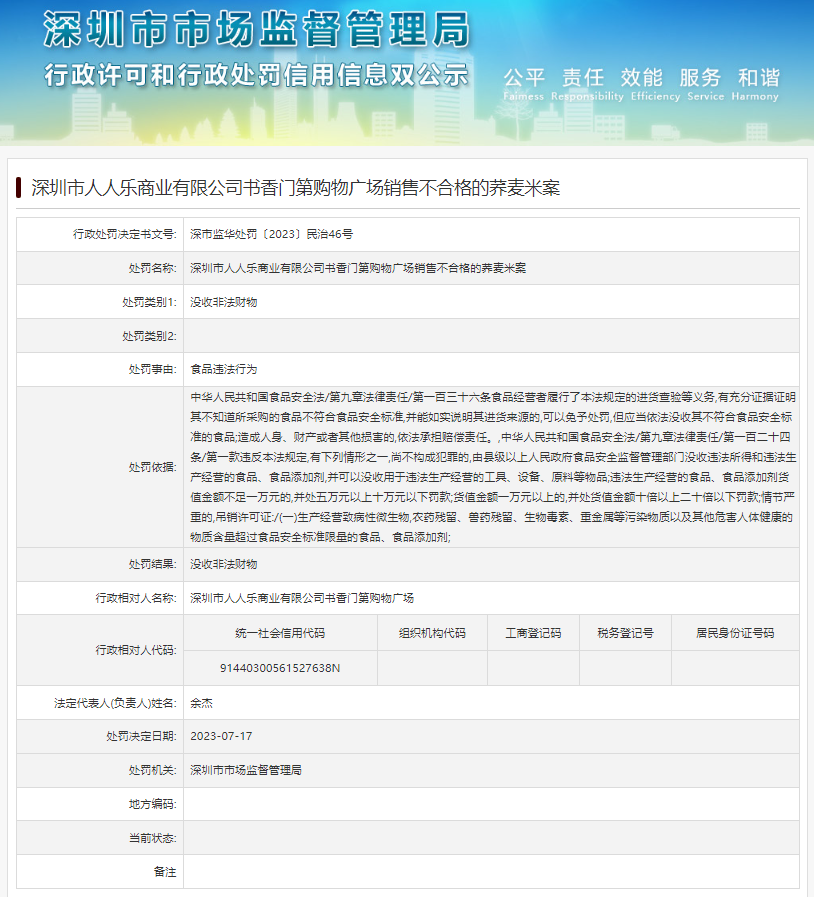Click the 行政相对人代码 row label
This screenshot has width=814, height=897.
click(x=136, y=650)
